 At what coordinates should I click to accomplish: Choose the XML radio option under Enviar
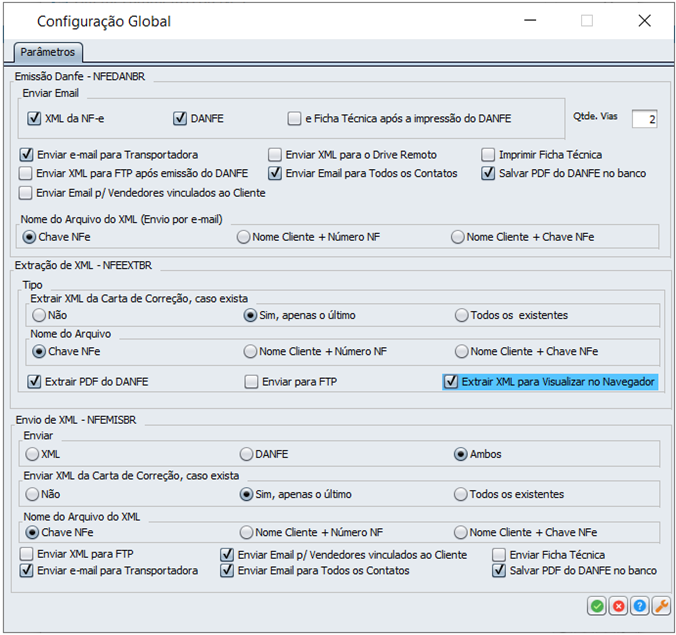[x=33, y=454]
